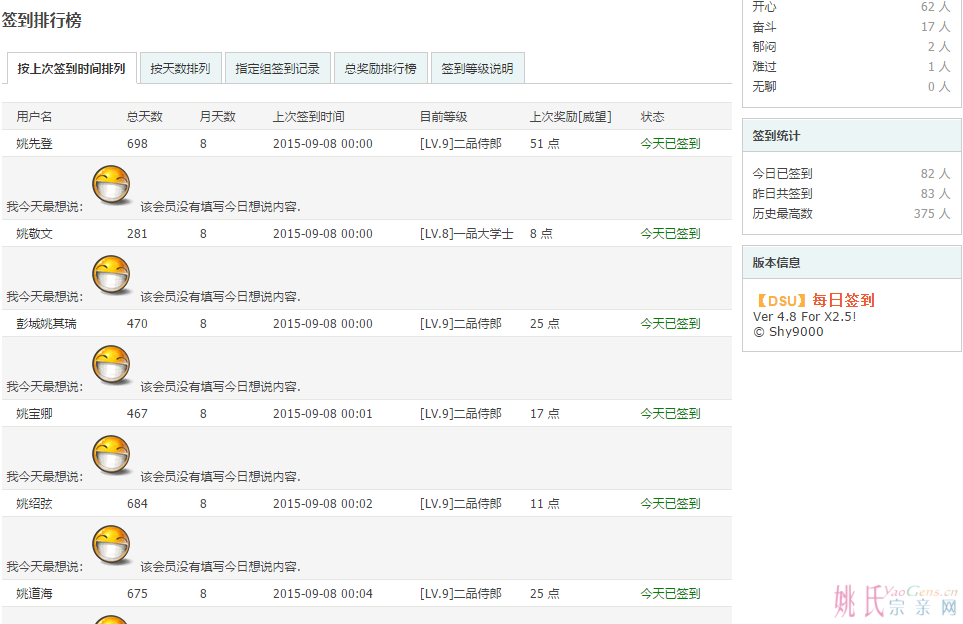Click the 签到统计 panel header

852,136
